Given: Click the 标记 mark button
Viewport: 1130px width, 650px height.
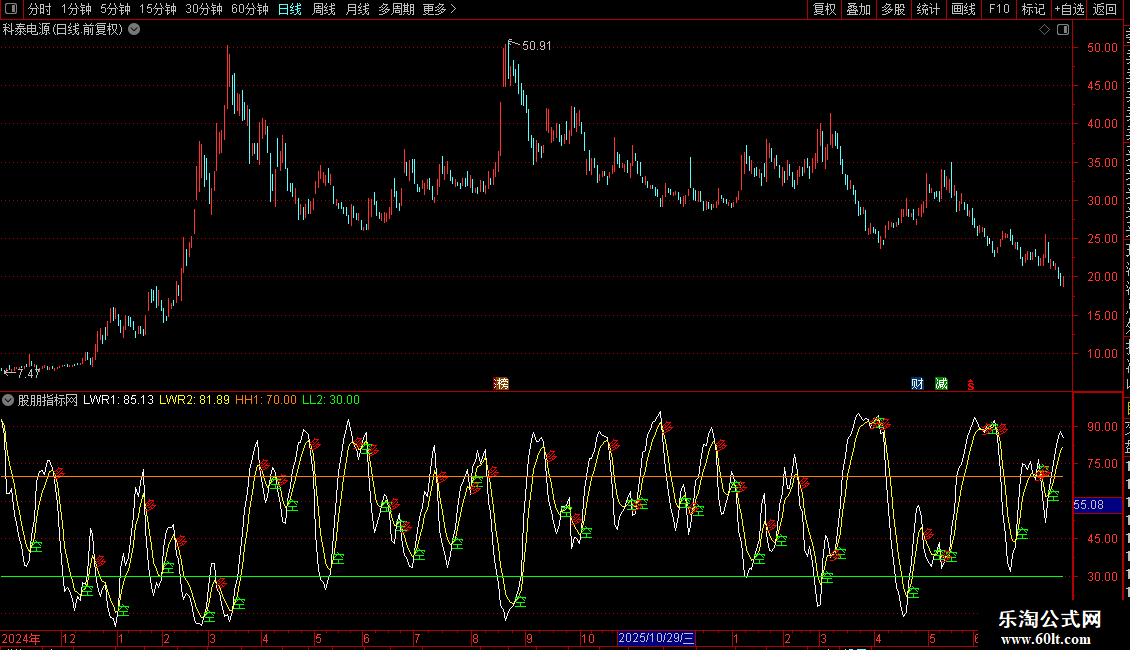Looking at the screenshot, I should coord(1033,9).
